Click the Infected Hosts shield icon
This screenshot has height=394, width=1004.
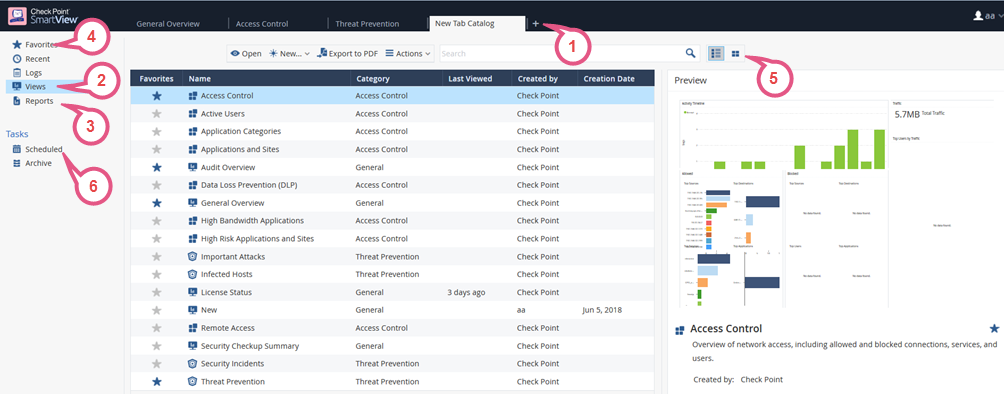click(193, 274)
